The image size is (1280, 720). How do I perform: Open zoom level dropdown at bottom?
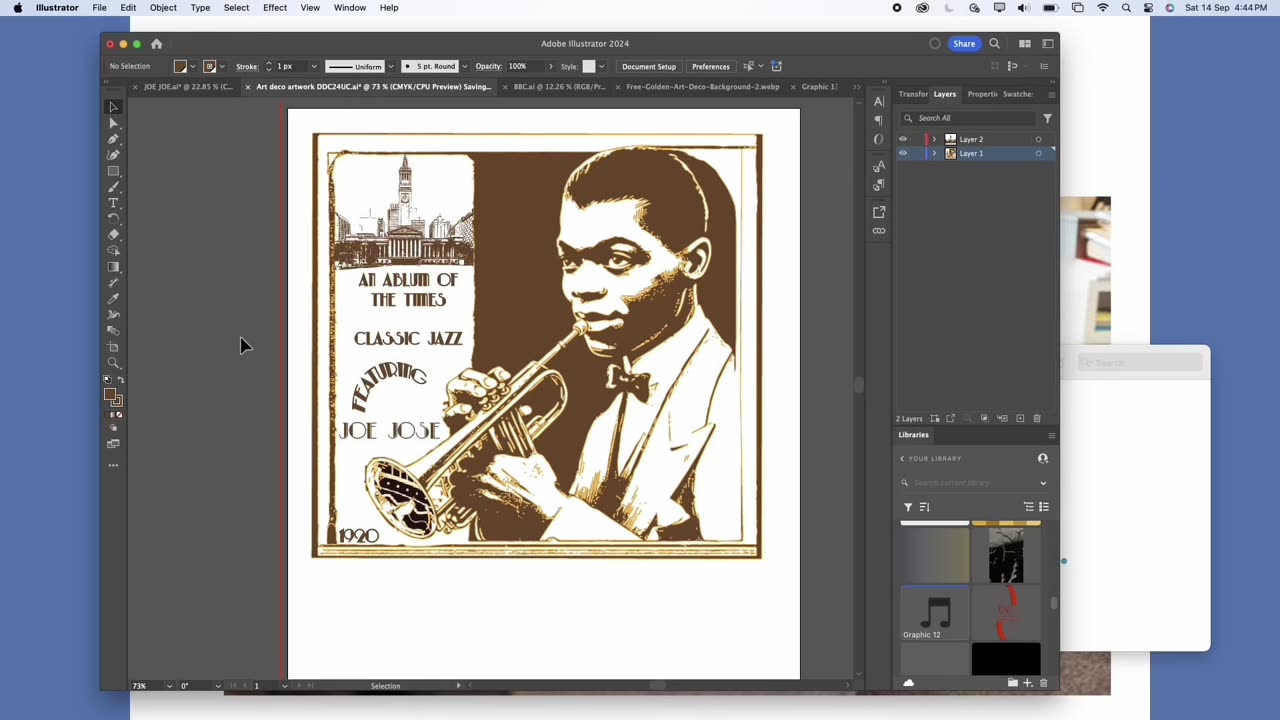(168, 686)
